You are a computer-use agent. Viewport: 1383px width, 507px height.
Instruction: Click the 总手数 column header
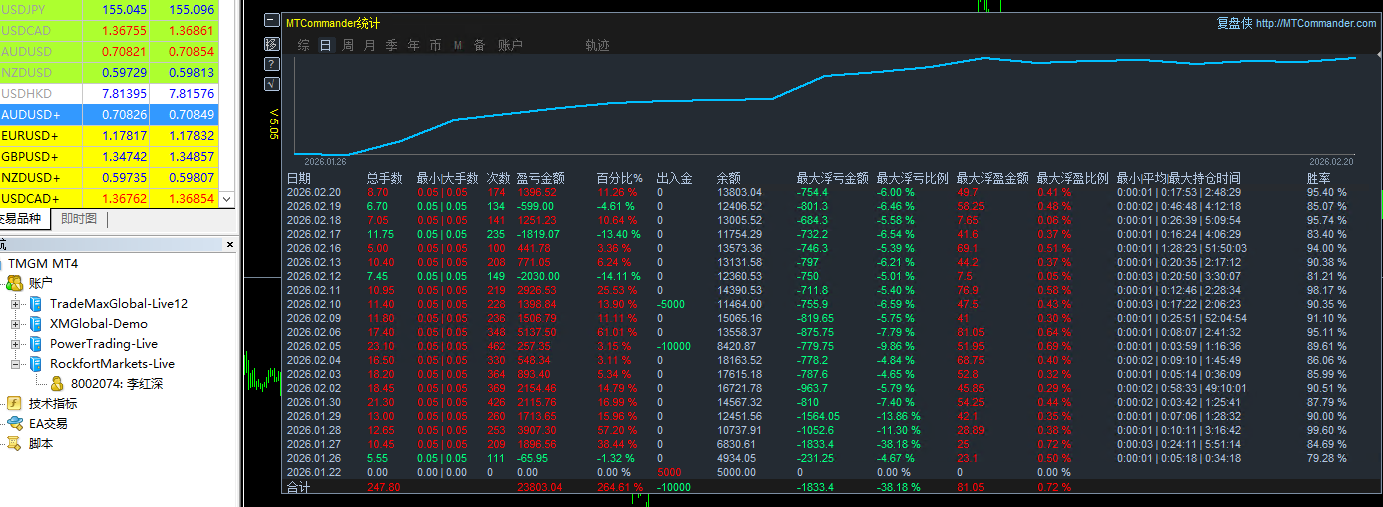tap(385, 179)
